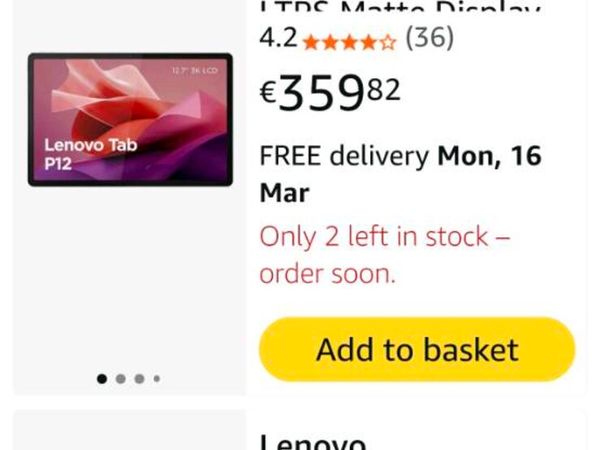This screenshot has height=450, width=600.
Task: Click the 4.2 rating score
Action: [x=278, y=38]
